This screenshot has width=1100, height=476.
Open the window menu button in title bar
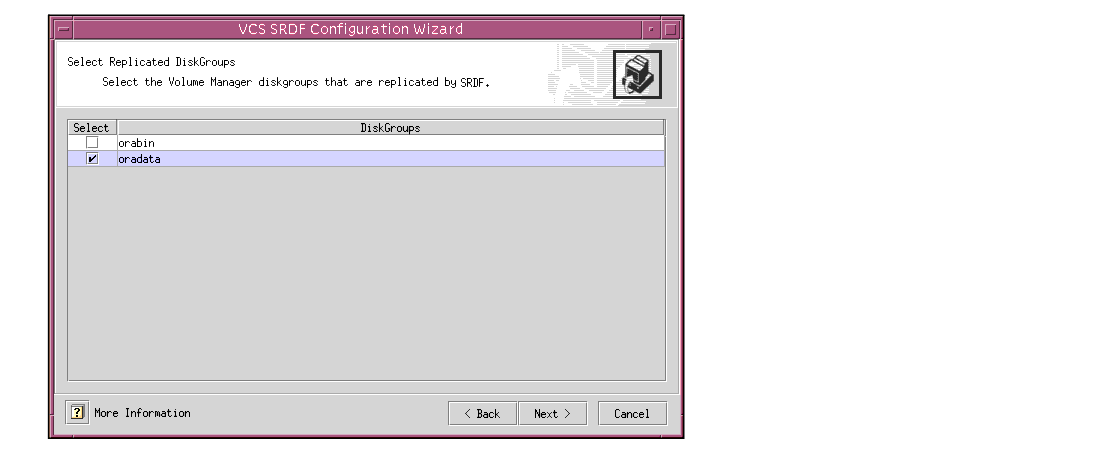[63, 29]
